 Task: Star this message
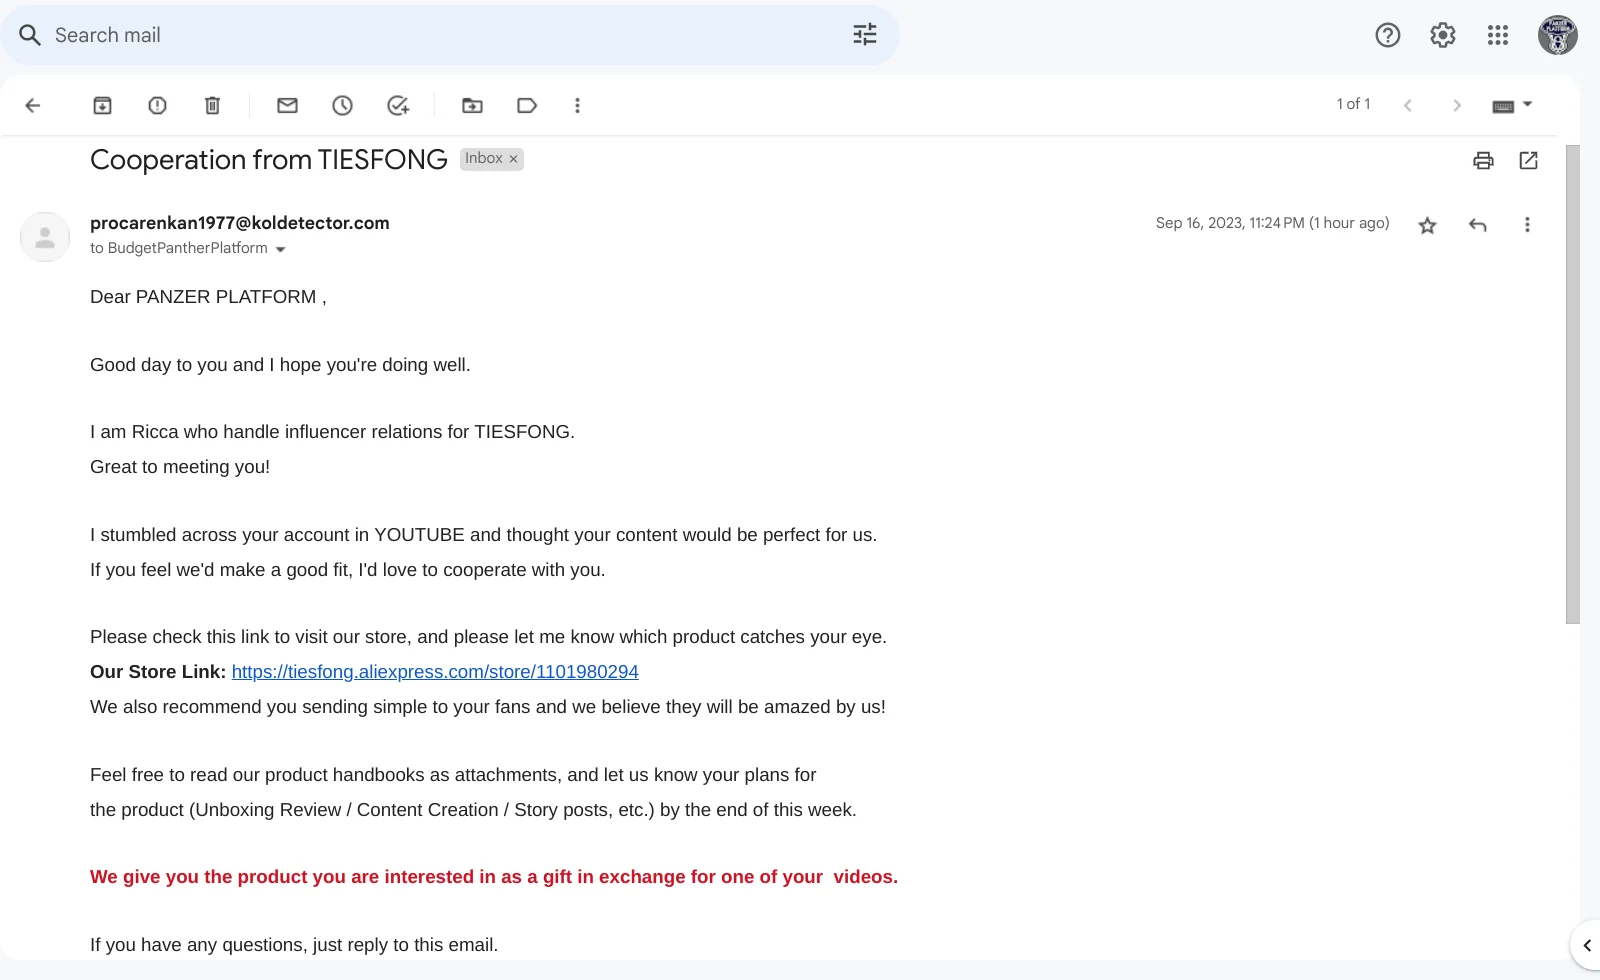[1427, 225]
